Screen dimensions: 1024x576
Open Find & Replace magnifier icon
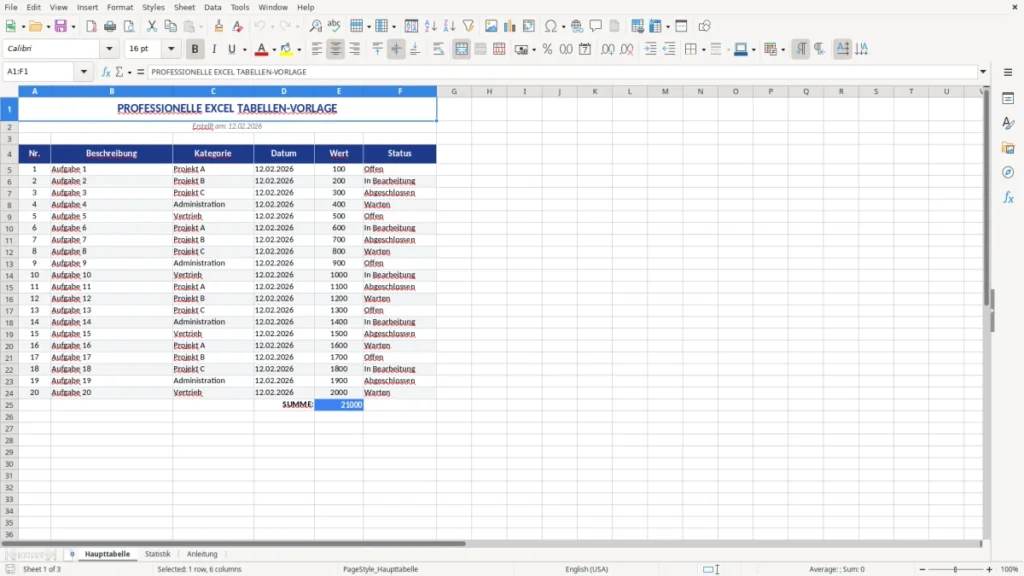[315, 26]
